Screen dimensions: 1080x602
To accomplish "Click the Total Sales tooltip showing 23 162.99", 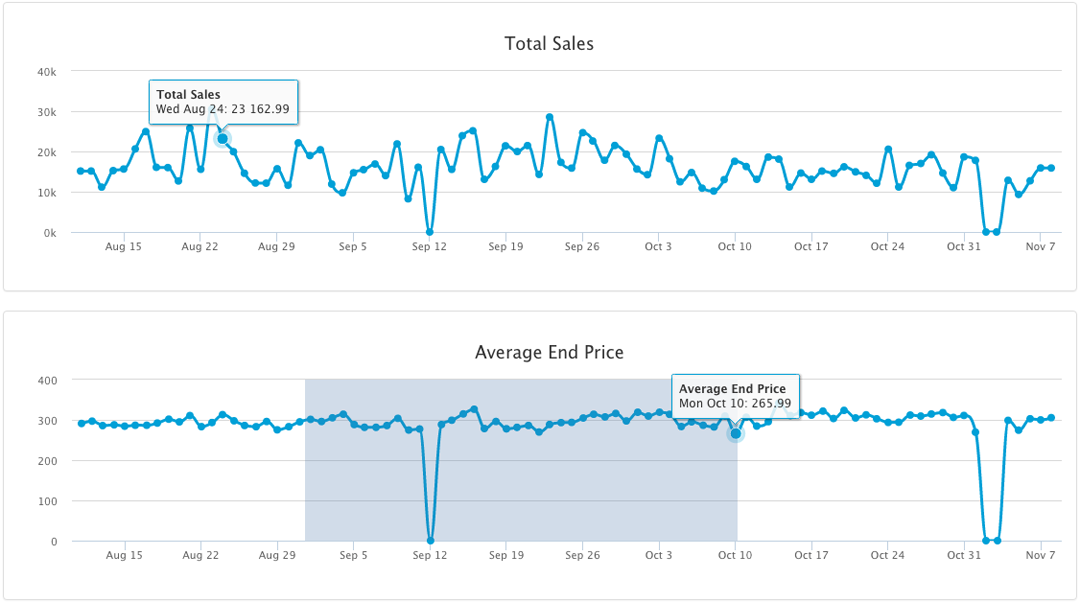I will (x=223, y=101).
